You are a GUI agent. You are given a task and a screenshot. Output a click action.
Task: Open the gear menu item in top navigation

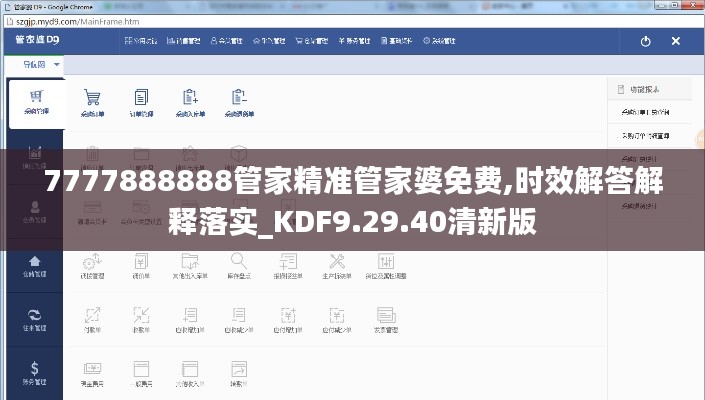click(x=444, y=41)
